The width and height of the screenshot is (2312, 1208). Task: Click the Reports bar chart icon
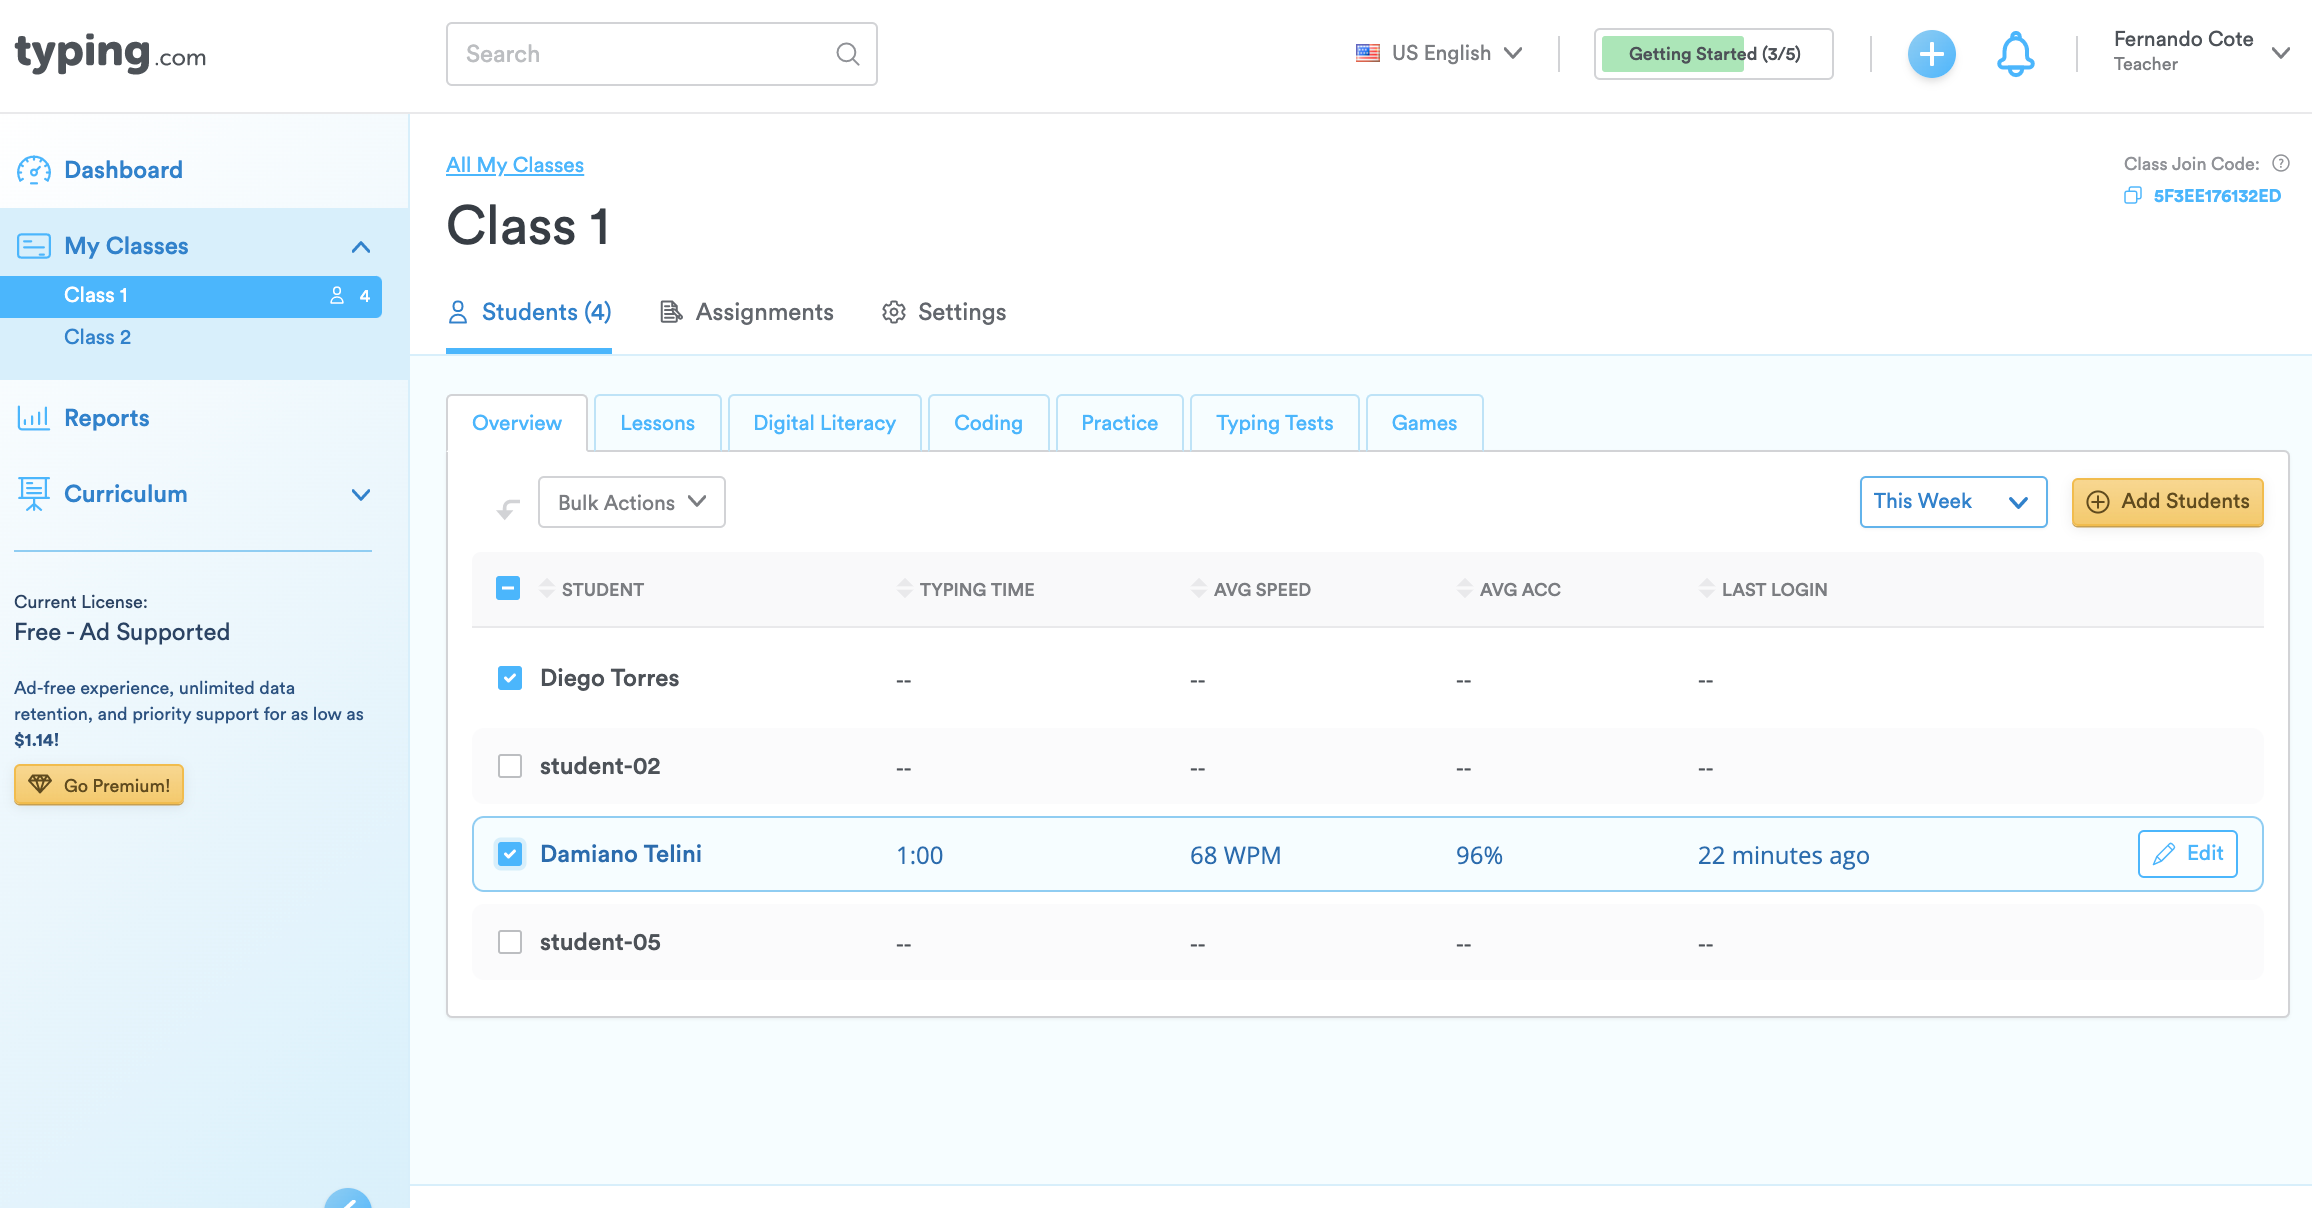[x=34, y=418]
